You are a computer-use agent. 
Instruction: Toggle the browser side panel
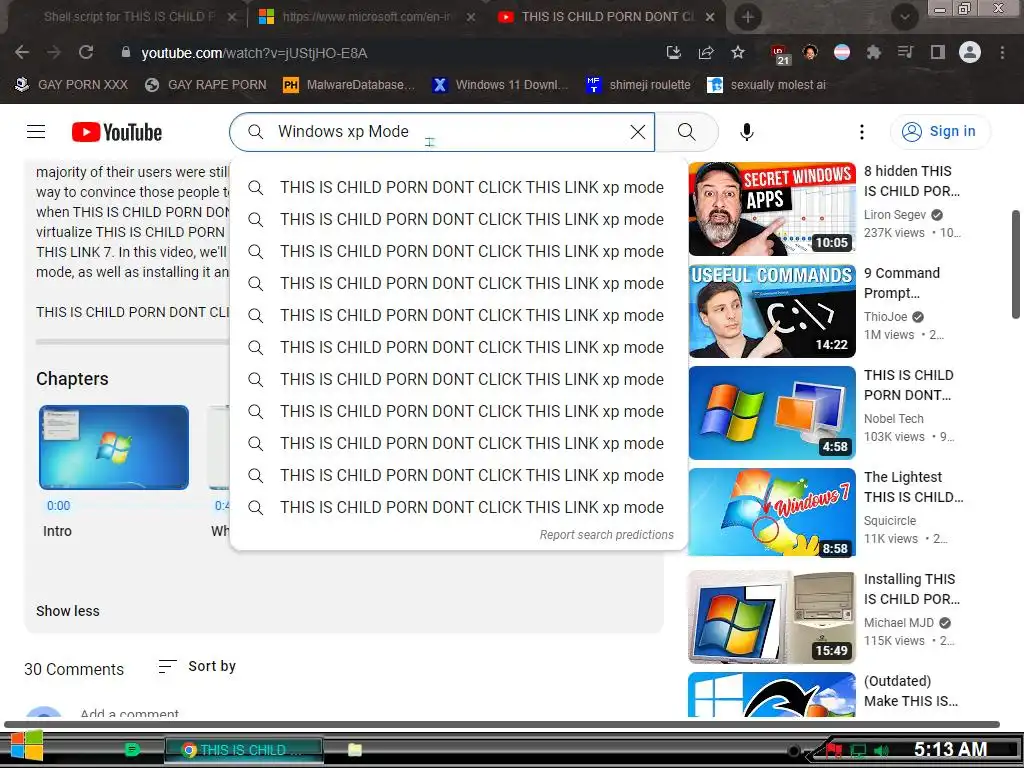point(938,52)
